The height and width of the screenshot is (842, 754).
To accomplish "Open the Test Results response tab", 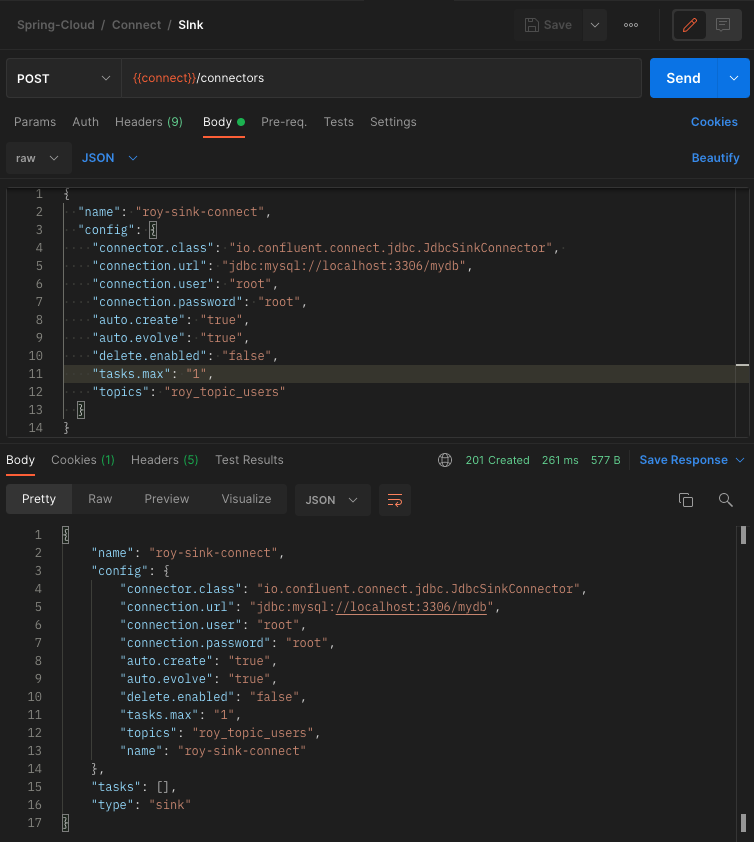I will 249,460.
